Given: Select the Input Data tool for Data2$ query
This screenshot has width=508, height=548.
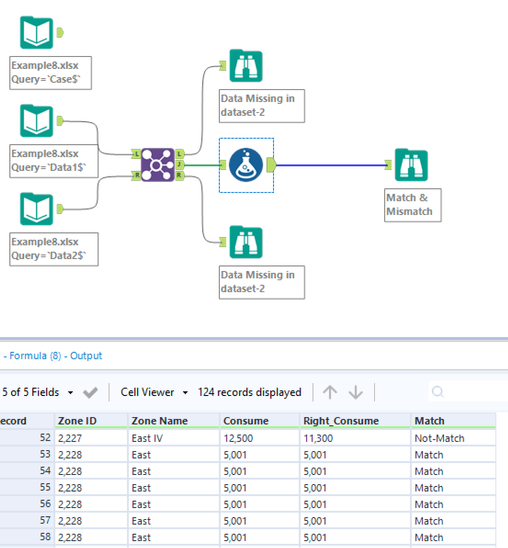Looking at the screenshot, I should click(x=37, y=209).
